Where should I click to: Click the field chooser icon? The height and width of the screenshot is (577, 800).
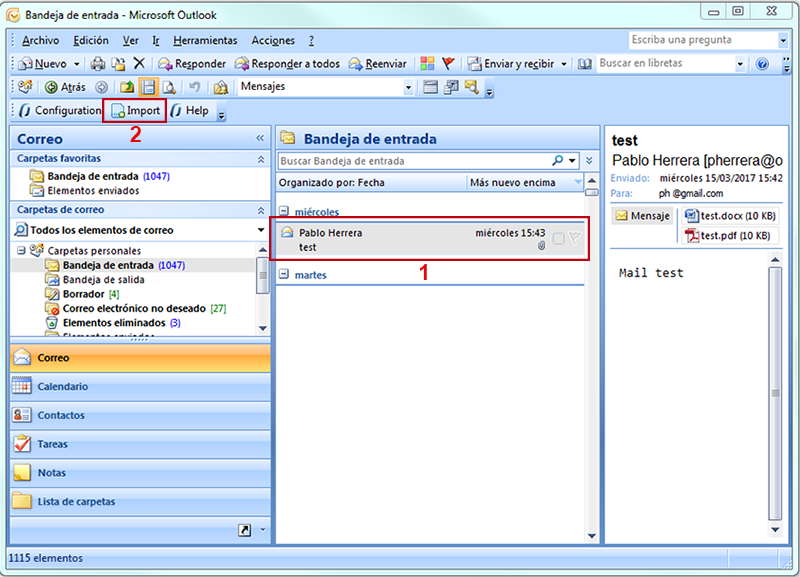click(x=451, y=87)
